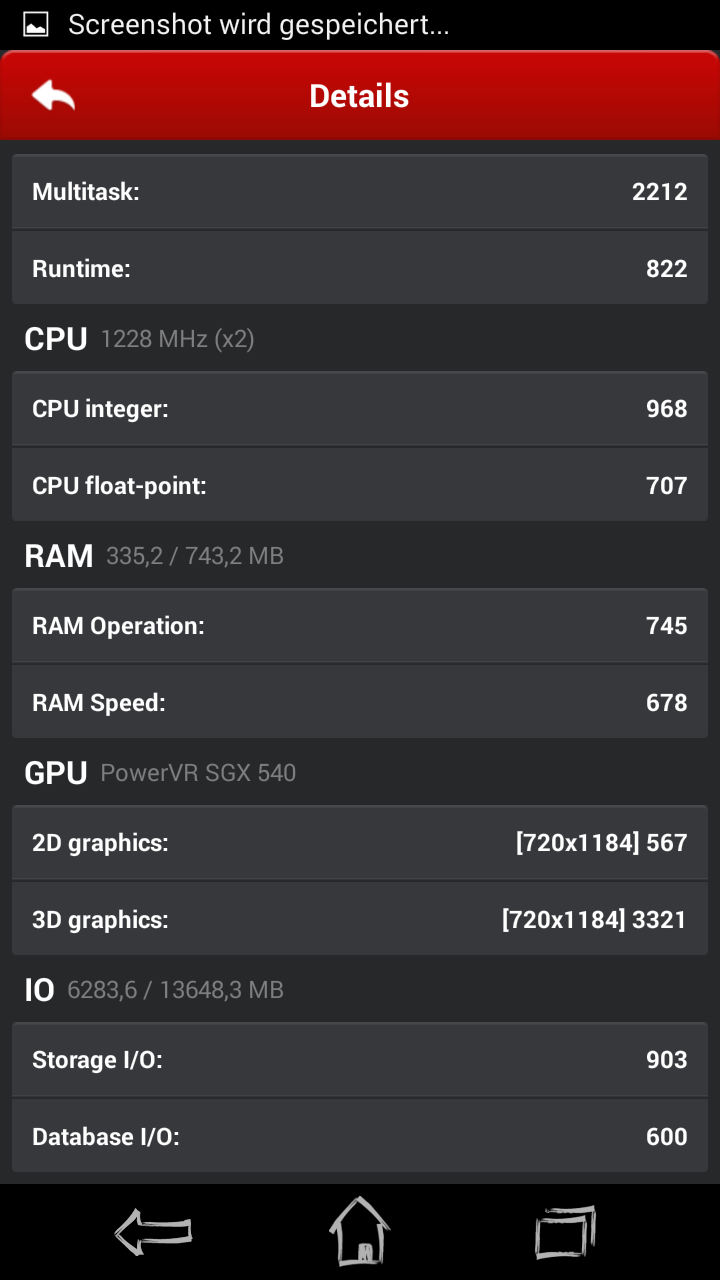Open the recent apps button

pos(565,1231)
